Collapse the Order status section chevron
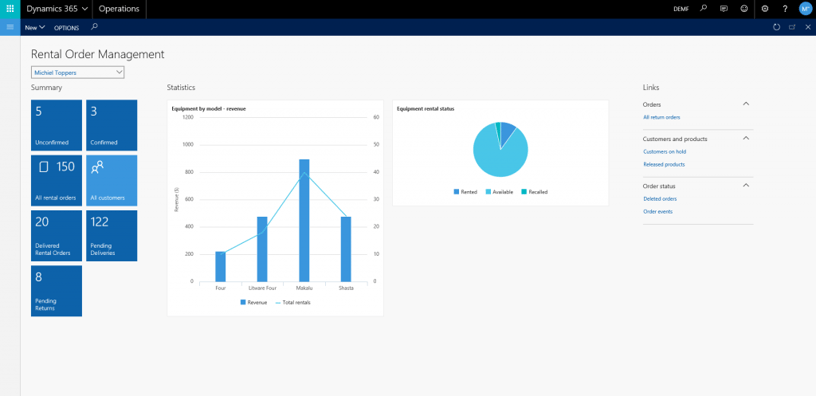The height and width of the screenshot is (396, 816). click(x=746, y=185)
